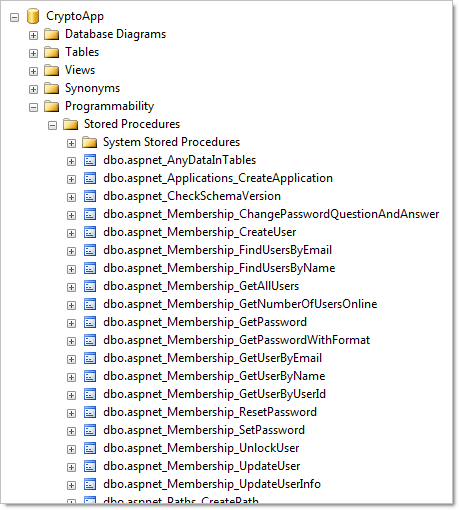This screenshot has width=459, height=510.
Task: Expand the Database Diagrams node
Action: coord(33,35)
